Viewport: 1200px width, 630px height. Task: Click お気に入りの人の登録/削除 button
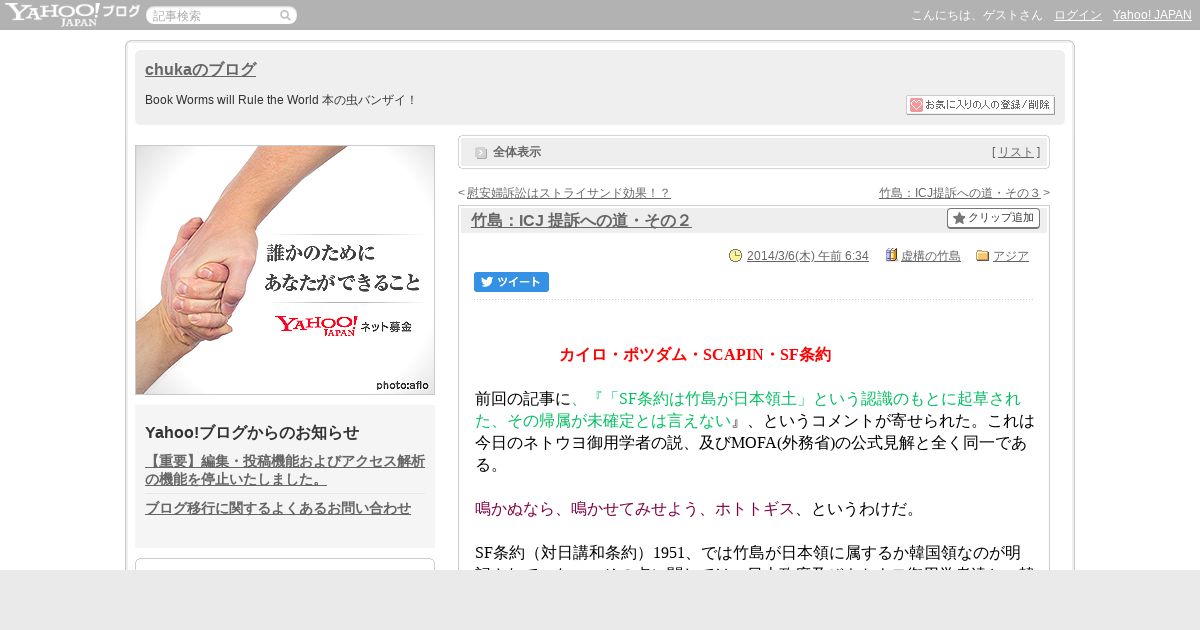980,105
